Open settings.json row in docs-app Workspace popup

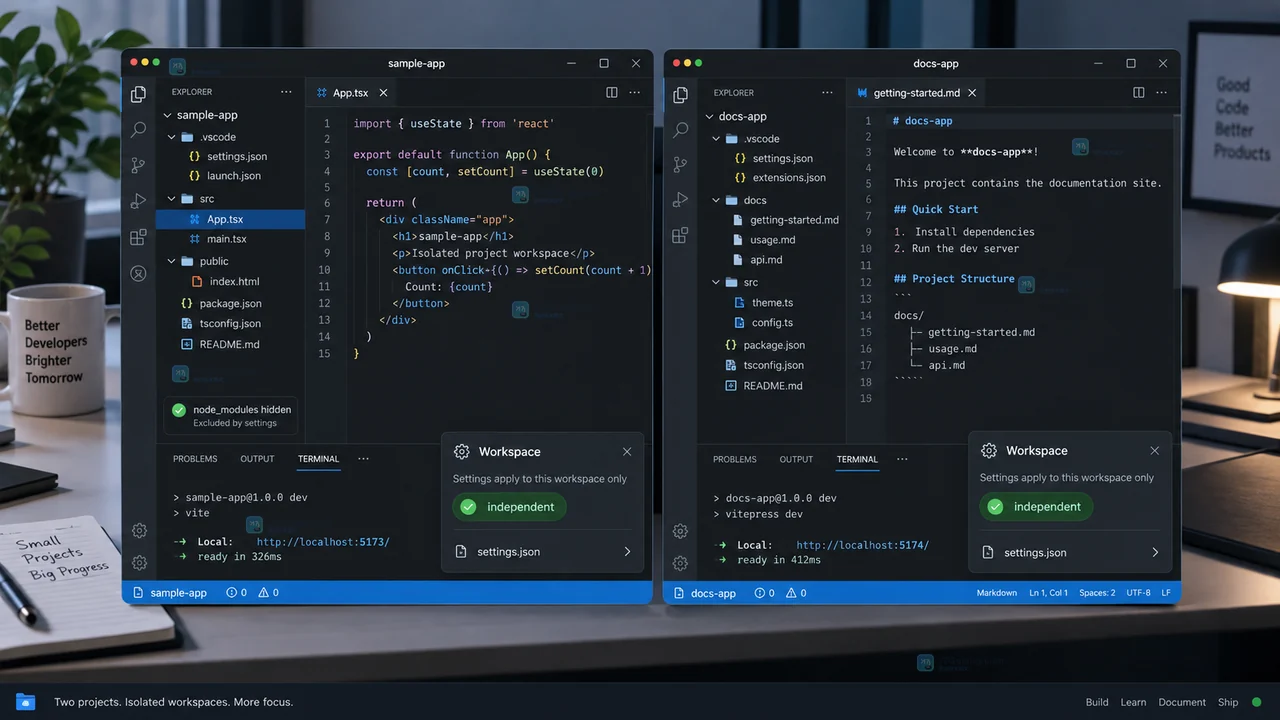(1069, 552)
